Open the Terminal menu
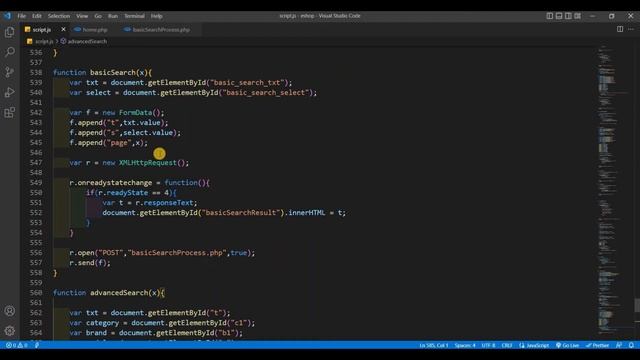Viewport: 640px width, 360px height. coord(134,16)
